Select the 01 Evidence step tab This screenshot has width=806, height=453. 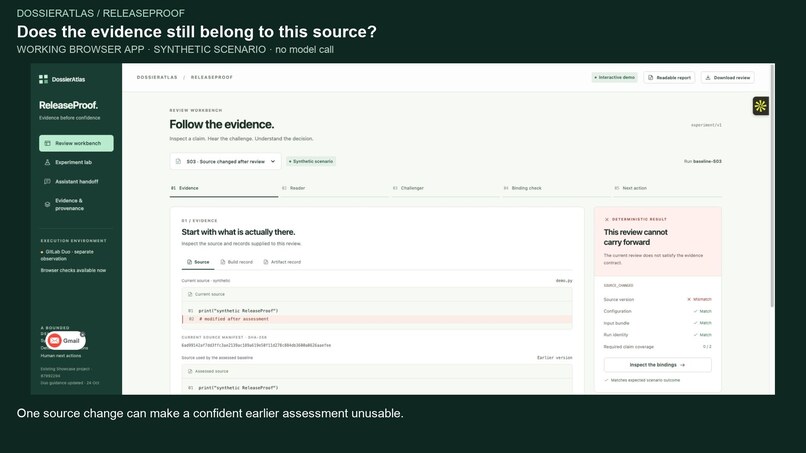point(224,189)
